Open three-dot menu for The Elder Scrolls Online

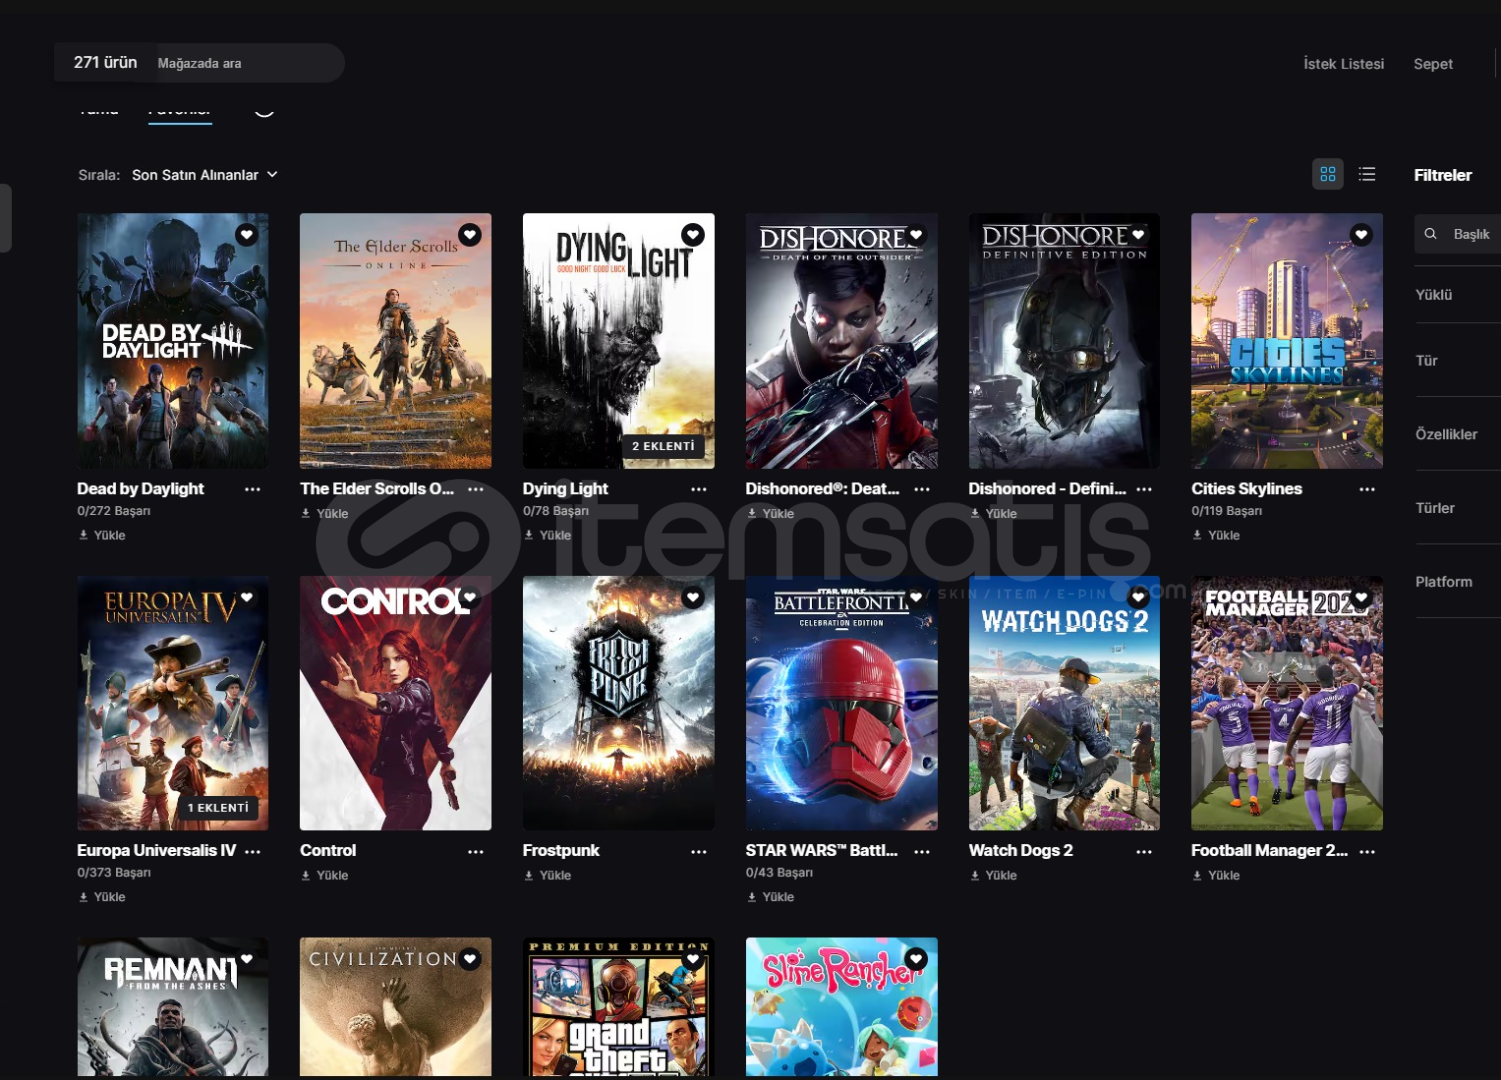click(x=476, y=489)
